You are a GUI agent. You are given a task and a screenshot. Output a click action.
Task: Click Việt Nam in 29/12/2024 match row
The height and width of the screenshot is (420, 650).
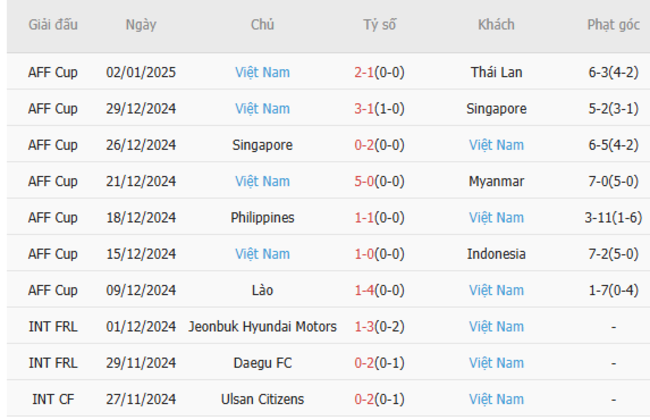point(262,109)
